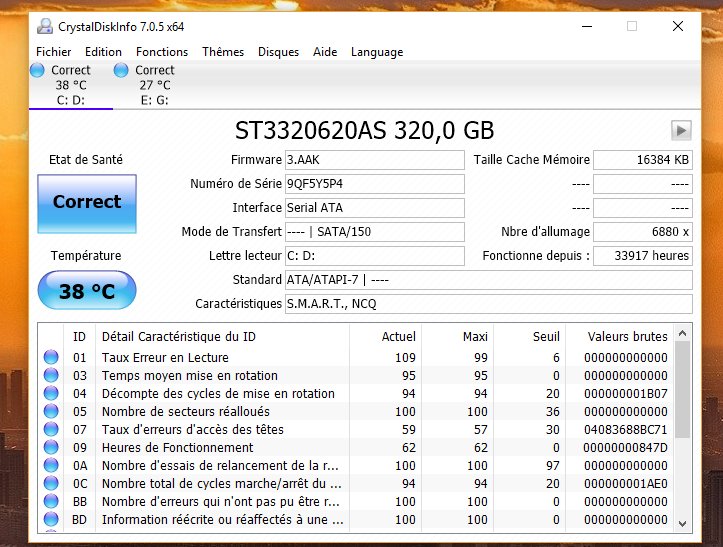723x547 pixels.
Task: Open the Fonctions menu
Action: point(162,52)
